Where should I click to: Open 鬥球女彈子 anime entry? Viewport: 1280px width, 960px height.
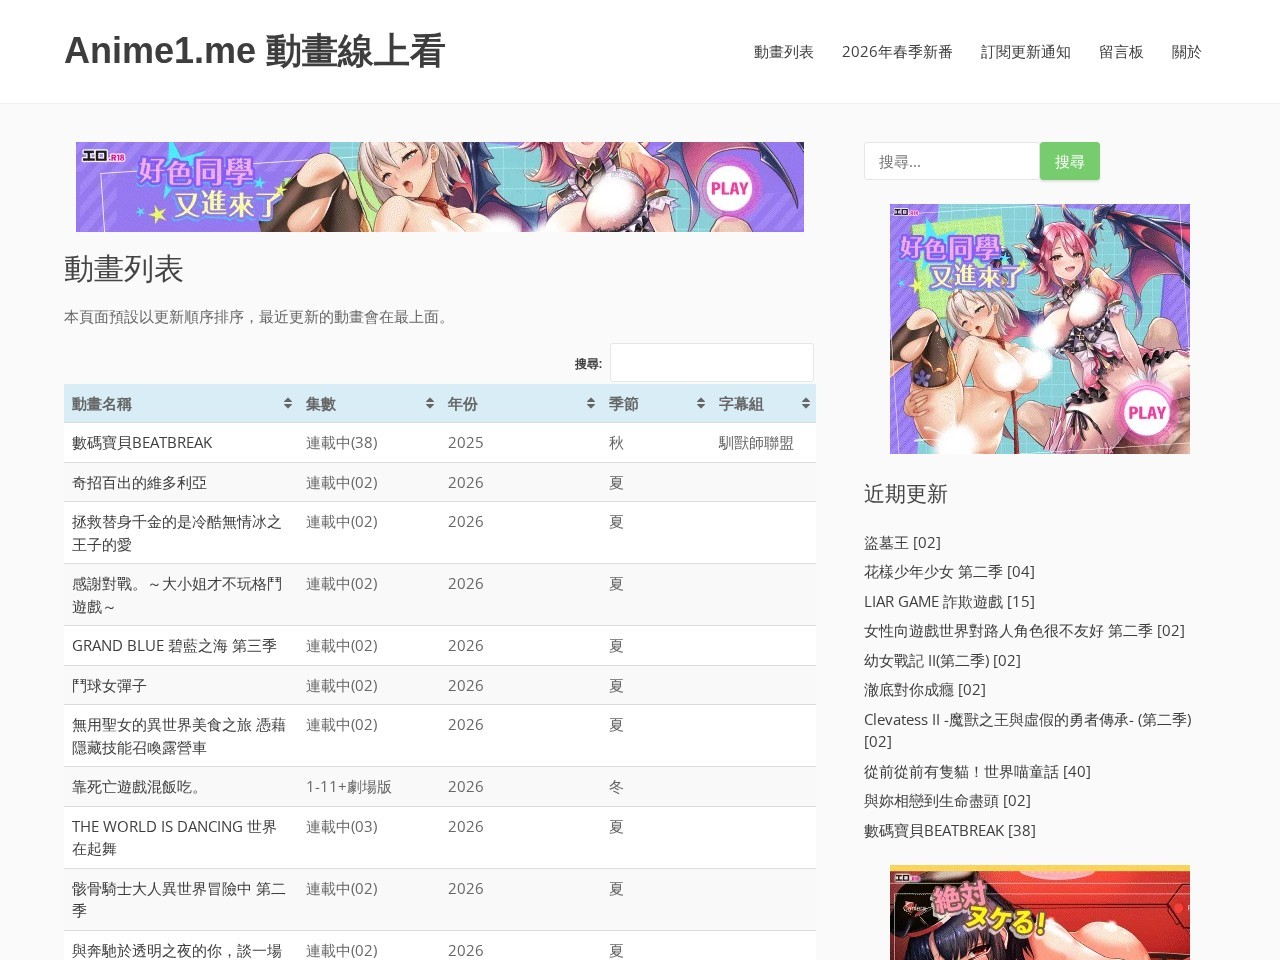pyautogui.click(x=109, y=686)
